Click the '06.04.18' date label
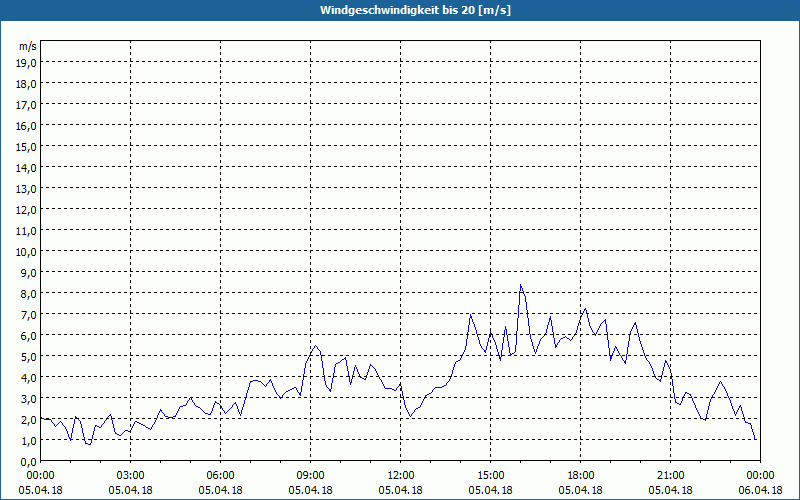800x500 pixels. [760, 490]
